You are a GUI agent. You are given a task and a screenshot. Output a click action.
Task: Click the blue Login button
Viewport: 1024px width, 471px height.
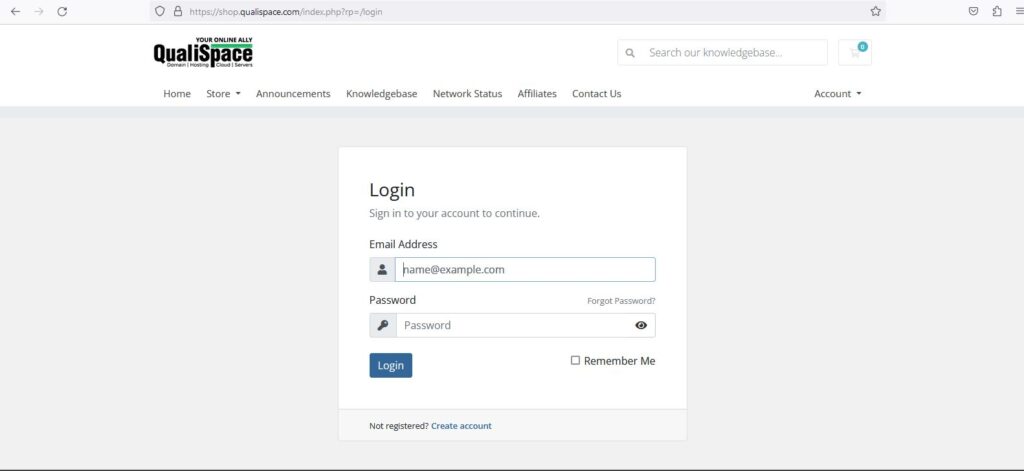pyautogui.click(x=391, y=365)
